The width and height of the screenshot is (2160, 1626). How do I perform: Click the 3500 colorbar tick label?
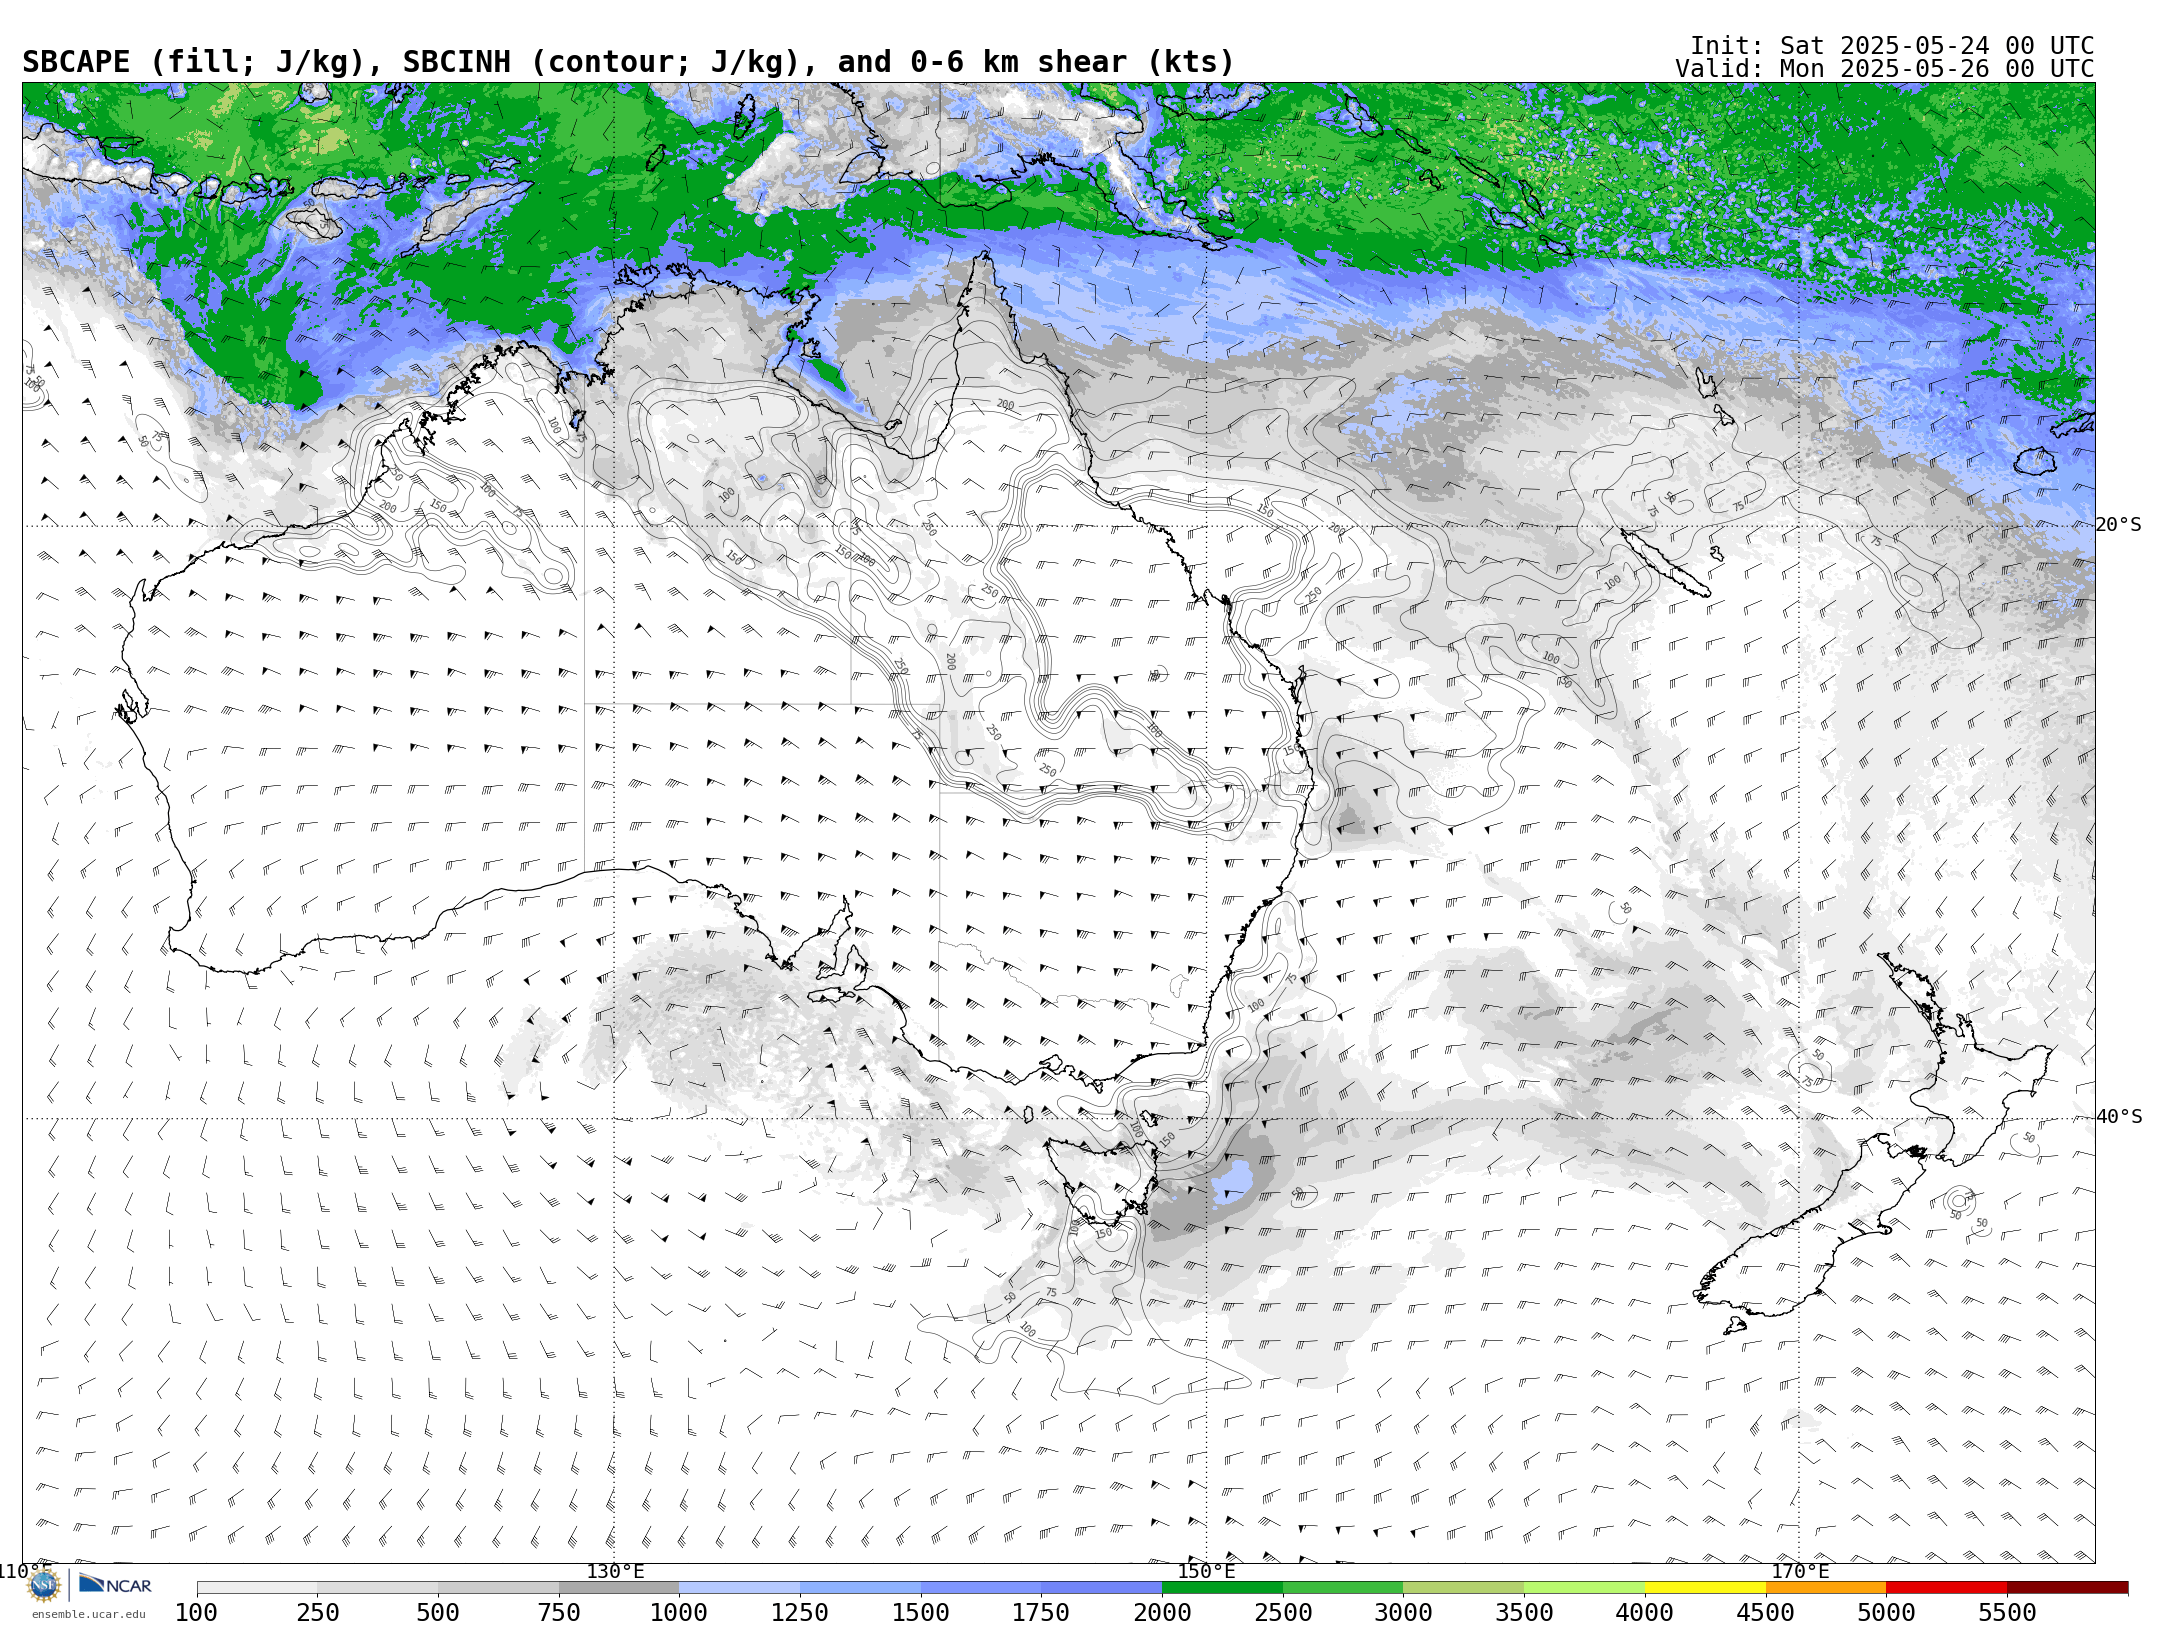pyautogui.click(x=1524, y=1613)
